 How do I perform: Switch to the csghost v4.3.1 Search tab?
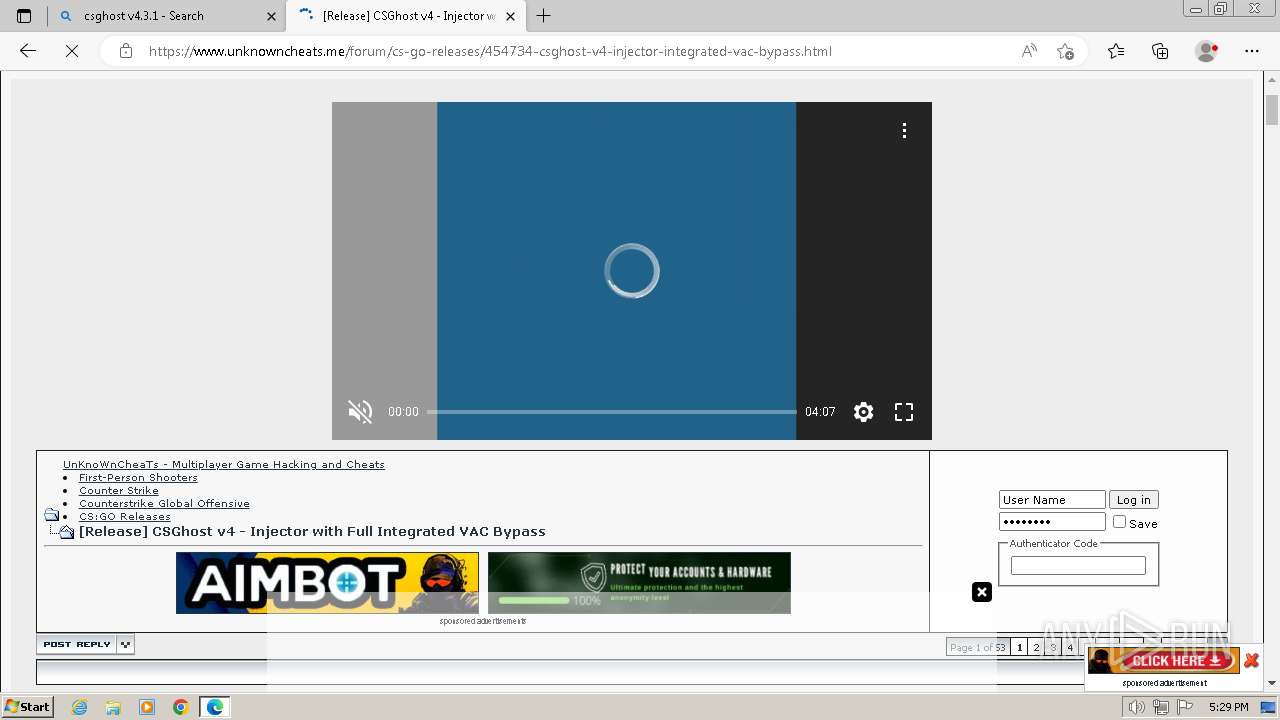[166, 16]
